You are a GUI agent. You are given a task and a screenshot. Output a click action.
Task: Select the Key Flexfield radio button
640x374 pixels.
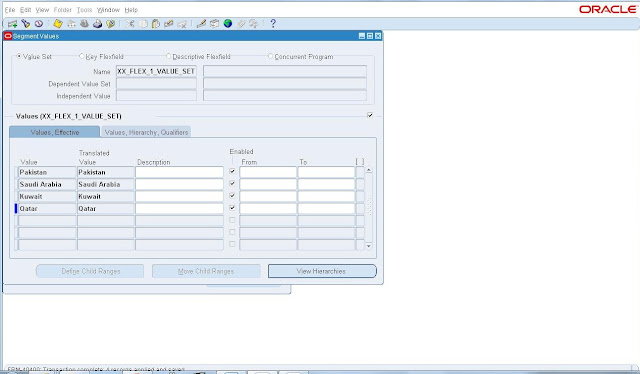click(82, 56)
